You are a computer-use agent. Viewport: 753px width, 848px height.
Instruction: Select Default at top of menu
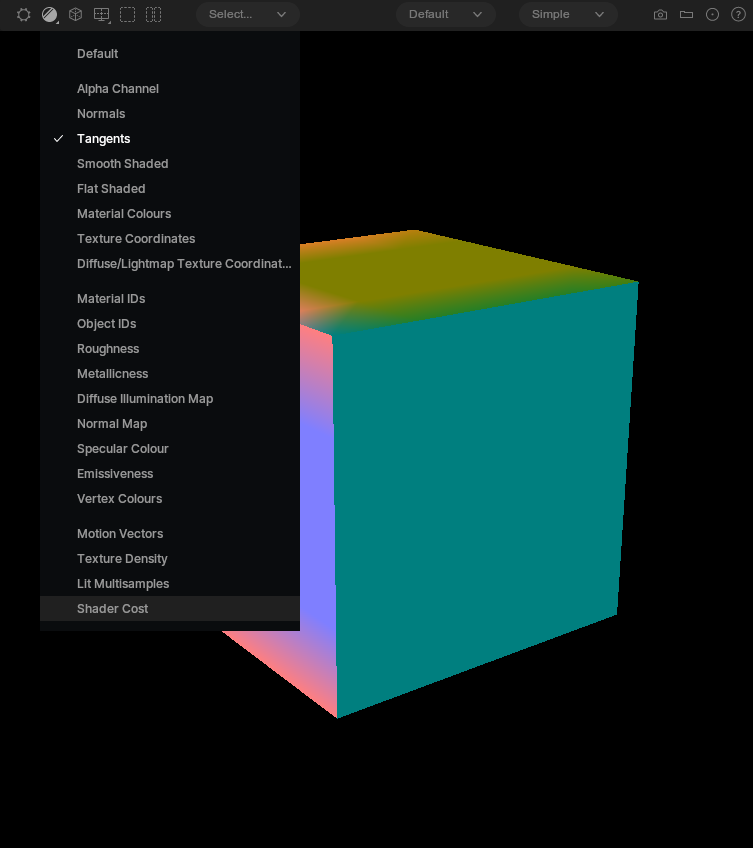coord(97,54)
